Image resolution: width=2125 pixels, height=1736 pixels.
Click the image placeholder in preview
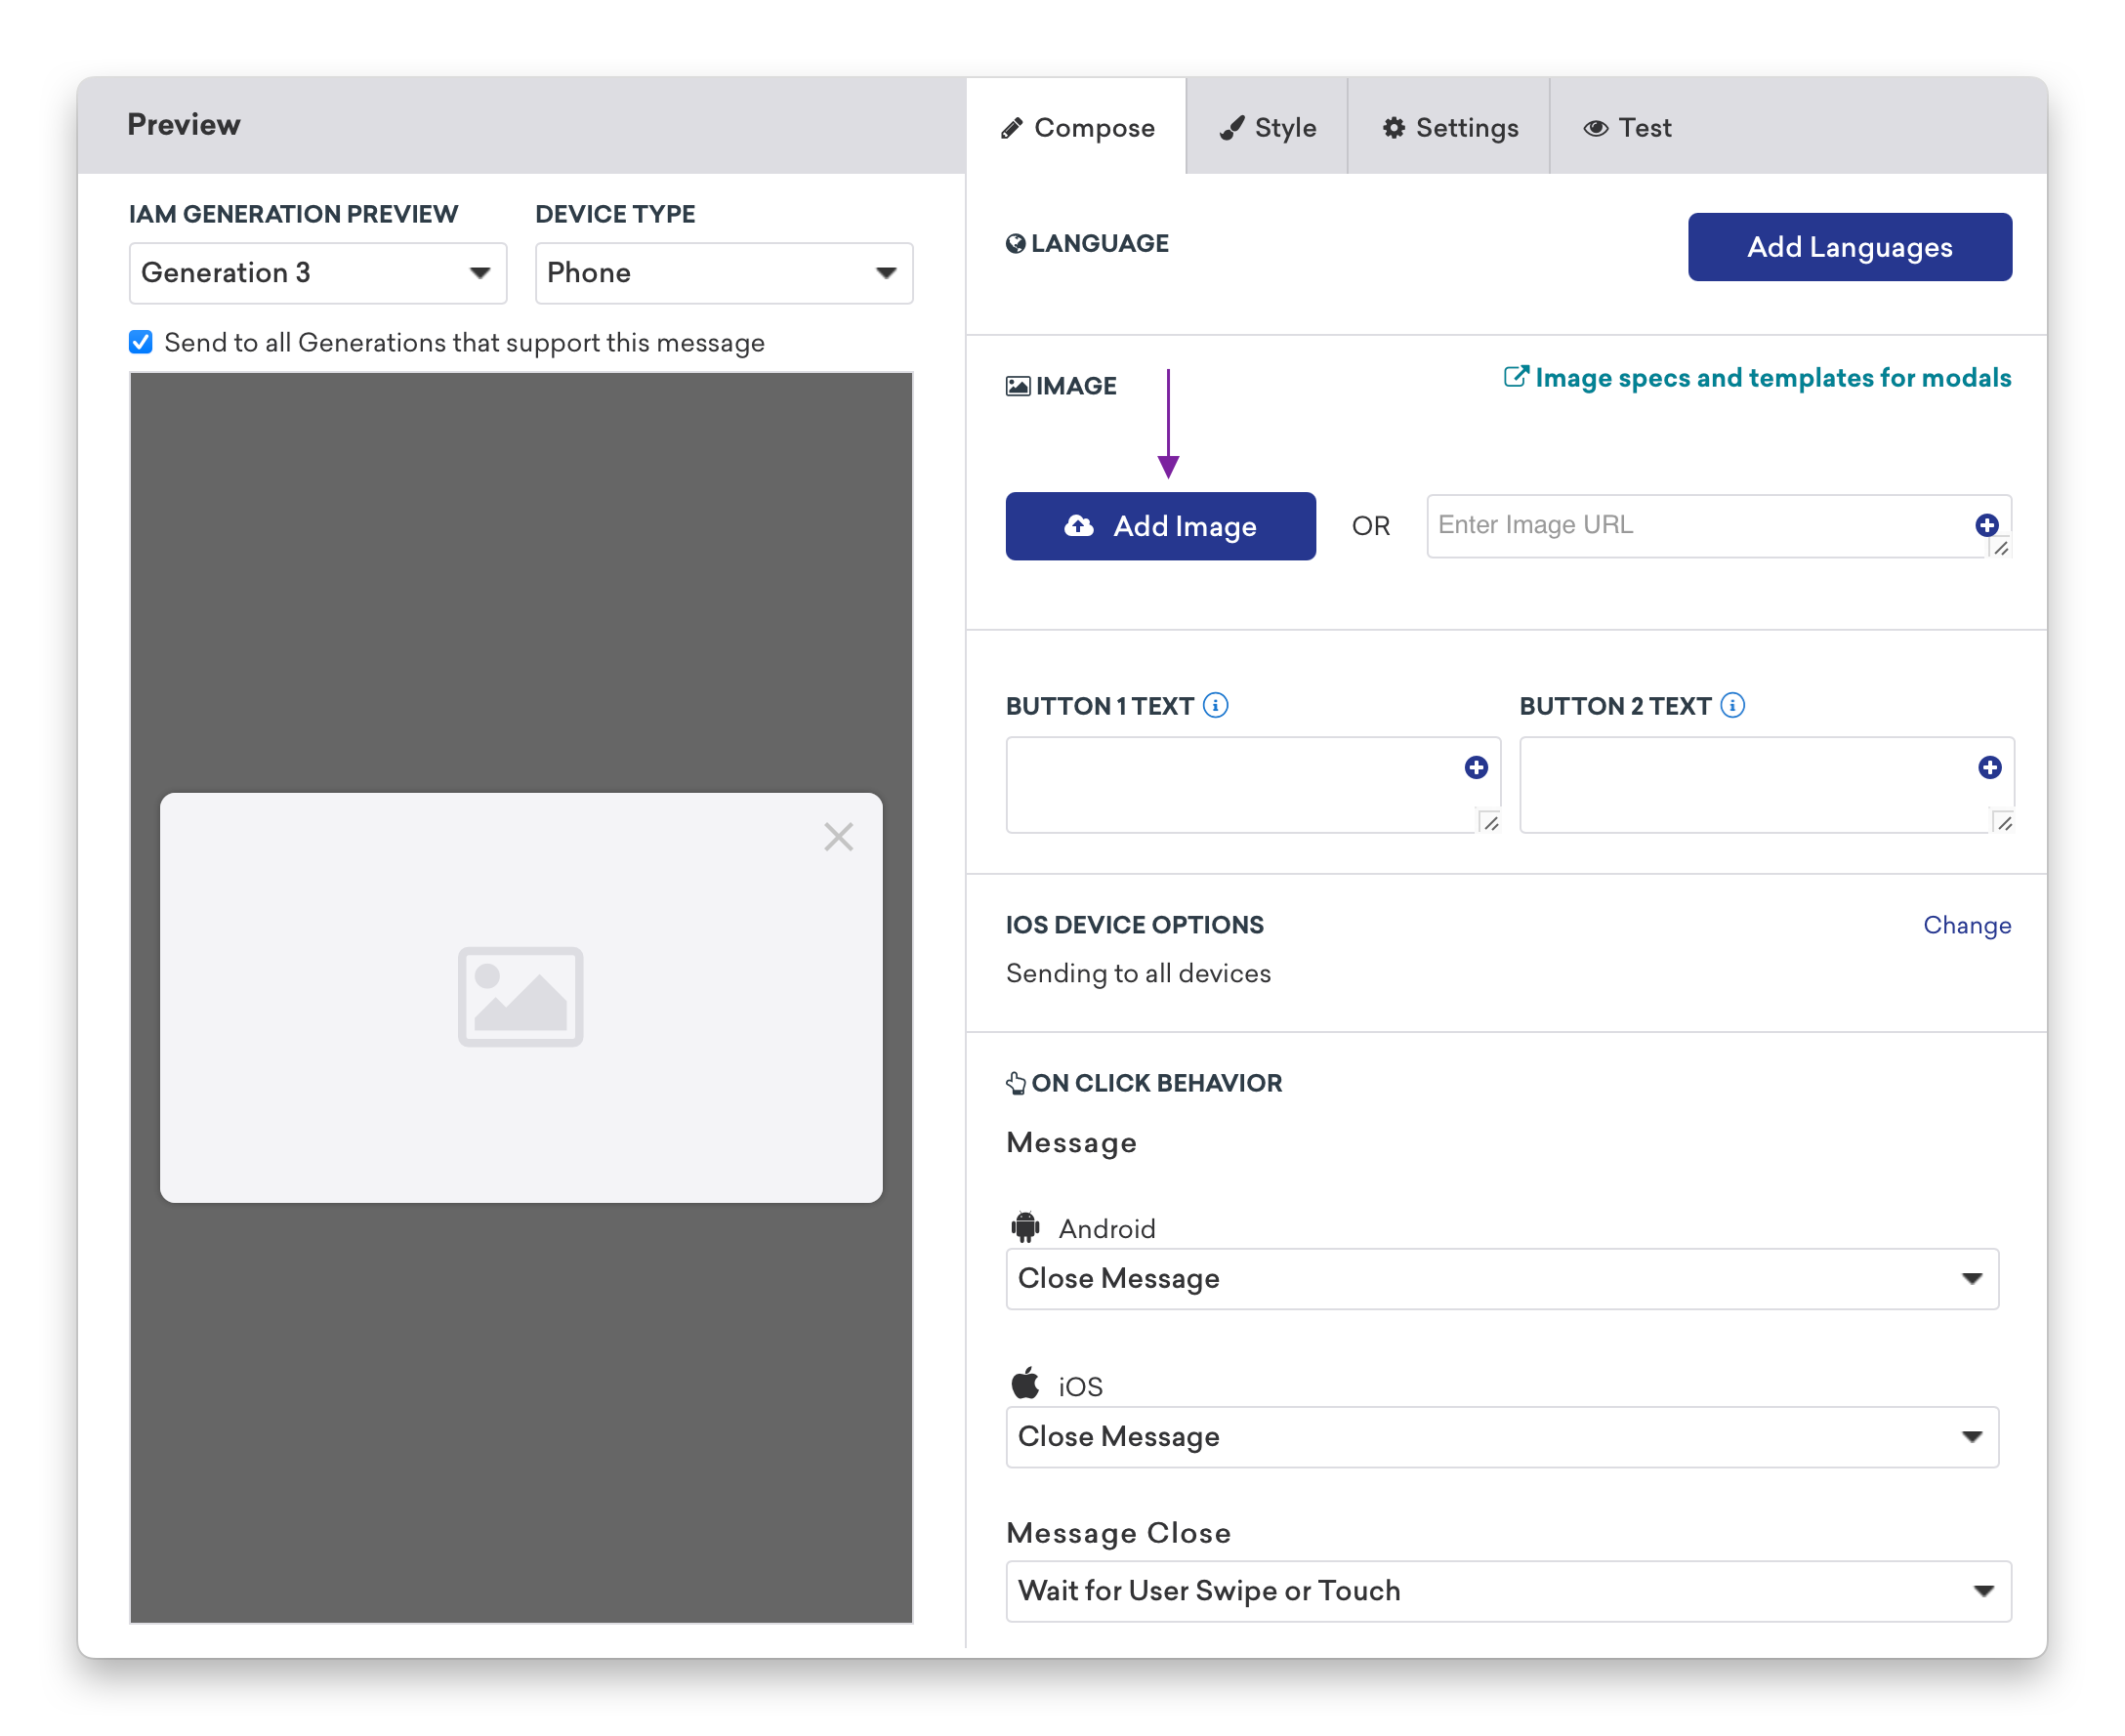tap(520, 997)
